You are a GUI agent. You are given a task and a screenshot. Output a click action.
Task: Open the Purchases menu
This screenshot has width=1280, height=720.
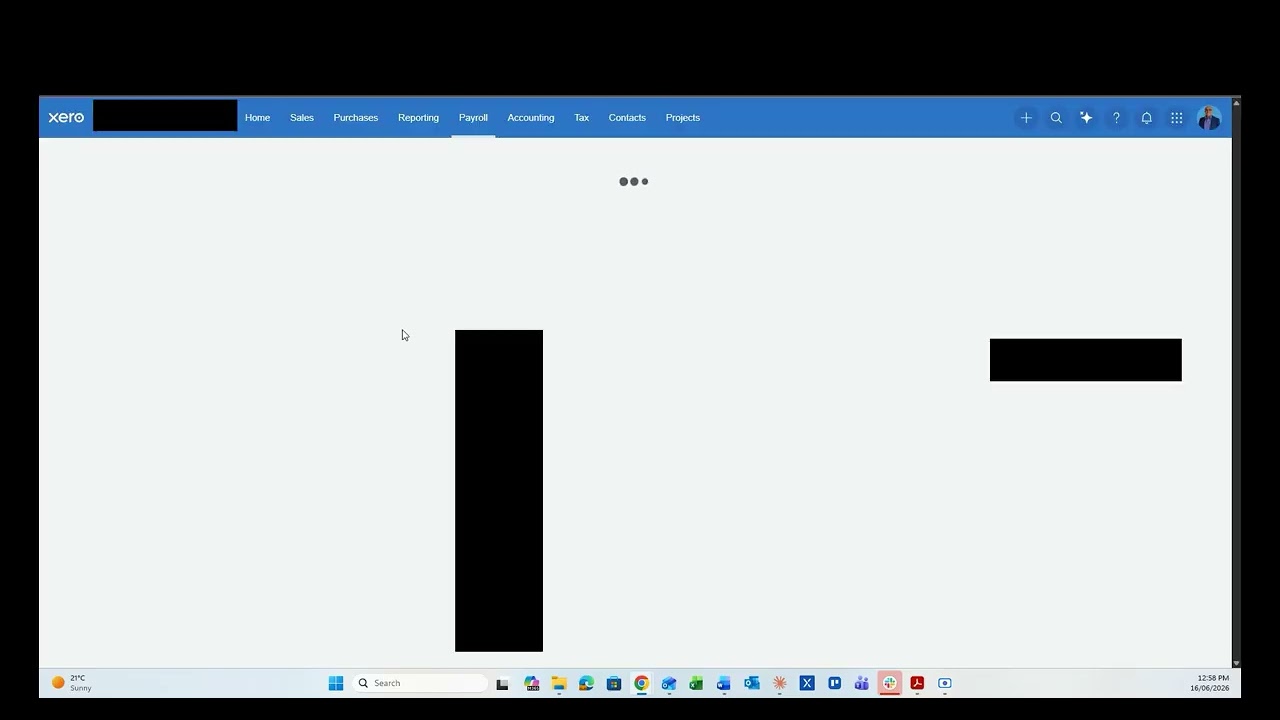pyautogui.click(x=355, y=117)
